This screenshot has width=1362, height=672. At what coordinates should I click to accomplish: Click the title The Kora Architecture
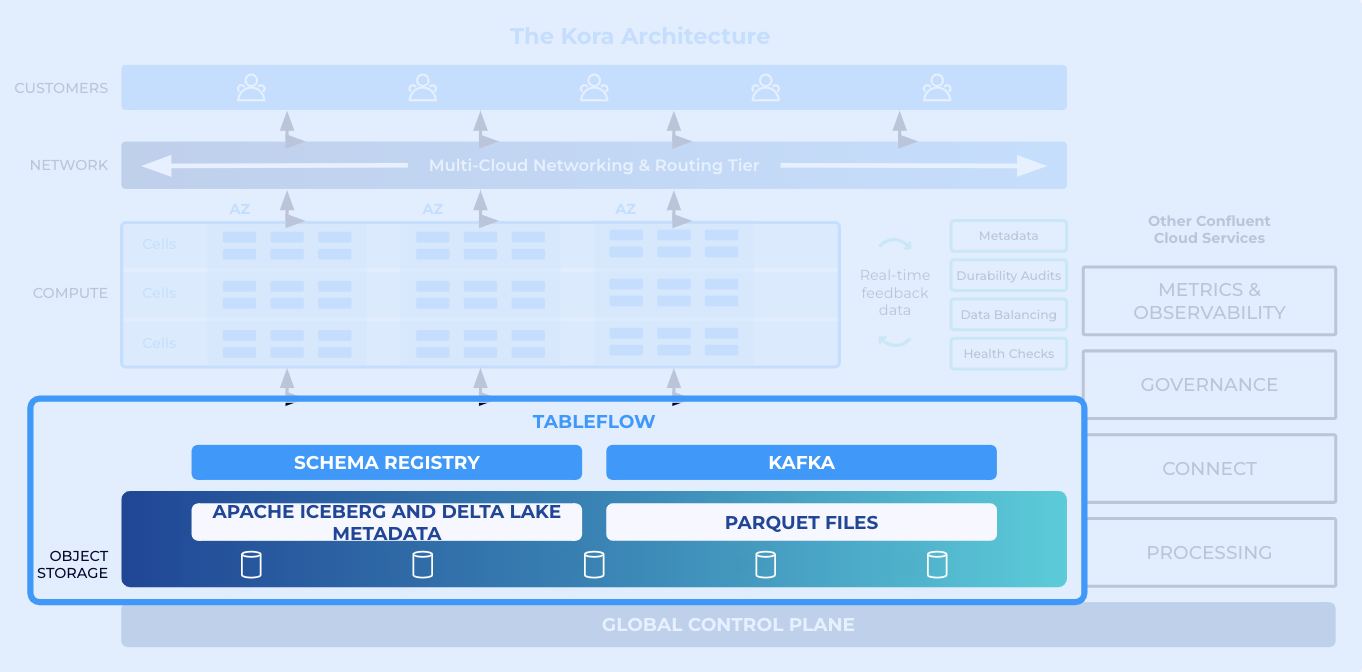click(640, 37)
